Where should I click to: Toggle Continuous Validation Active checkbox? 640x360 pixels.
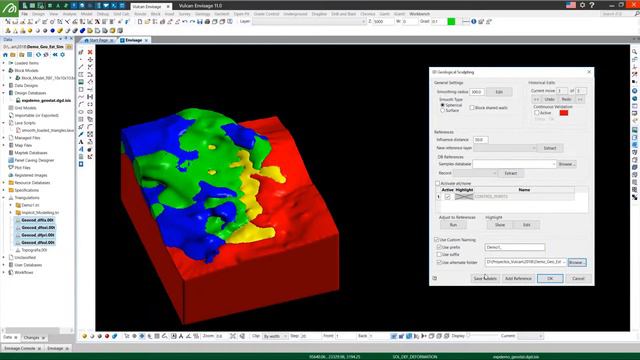click(537, 113)
